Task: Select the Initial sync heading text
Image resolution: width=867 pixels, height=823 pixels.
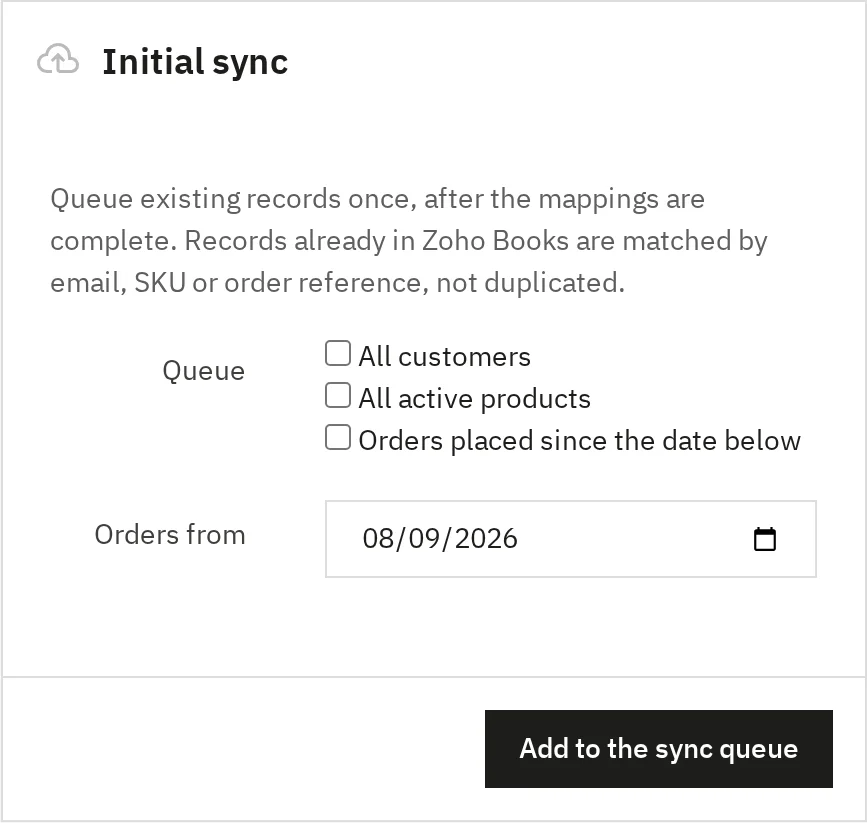Action: [195, 61]
